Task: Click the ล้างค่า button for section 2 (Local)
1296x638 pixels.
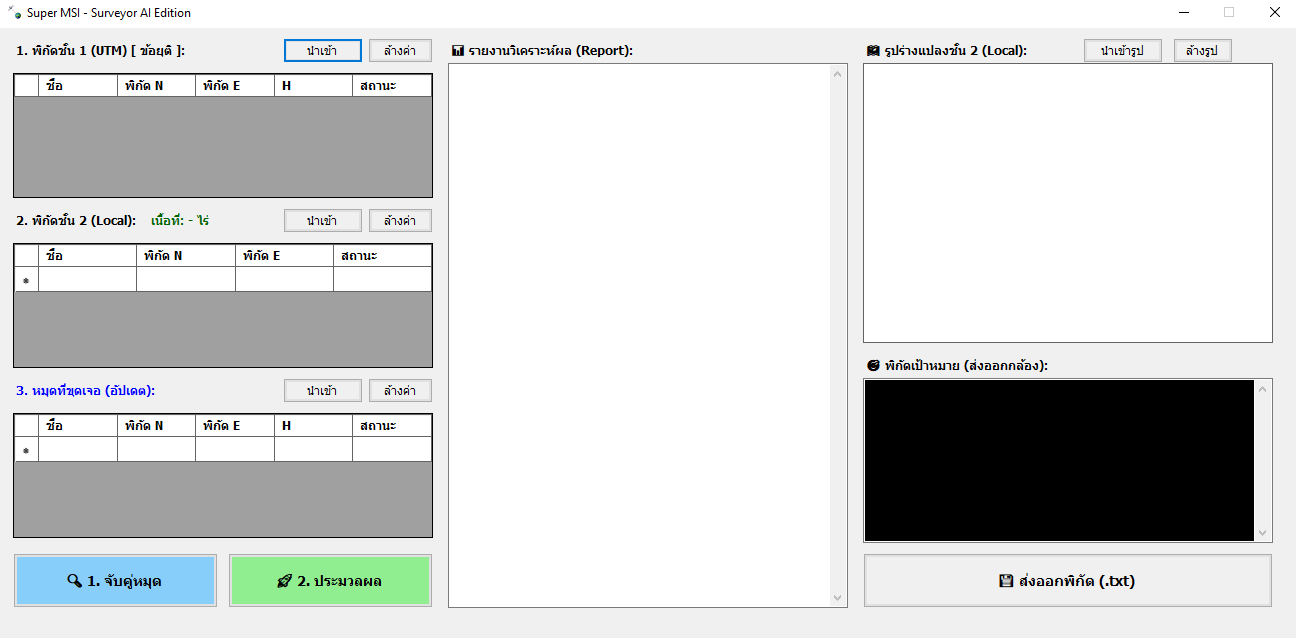Action: pyautogui.click(x=400, y=220)
